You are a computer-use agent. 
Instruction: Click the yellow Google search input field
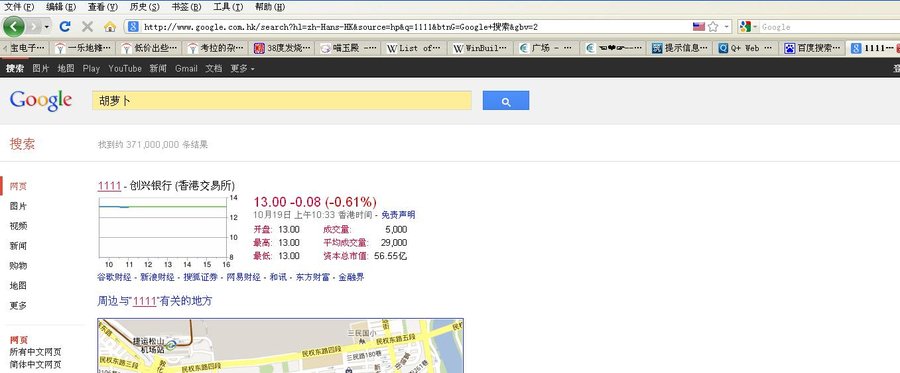(x=282, y=100)
